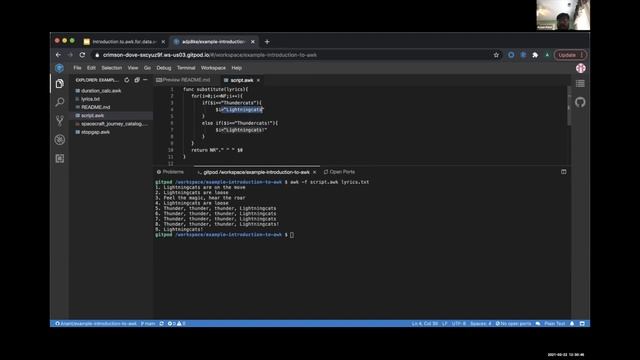Open the Debug menu
The image size is (640, 360).
[x=164, y=68]
